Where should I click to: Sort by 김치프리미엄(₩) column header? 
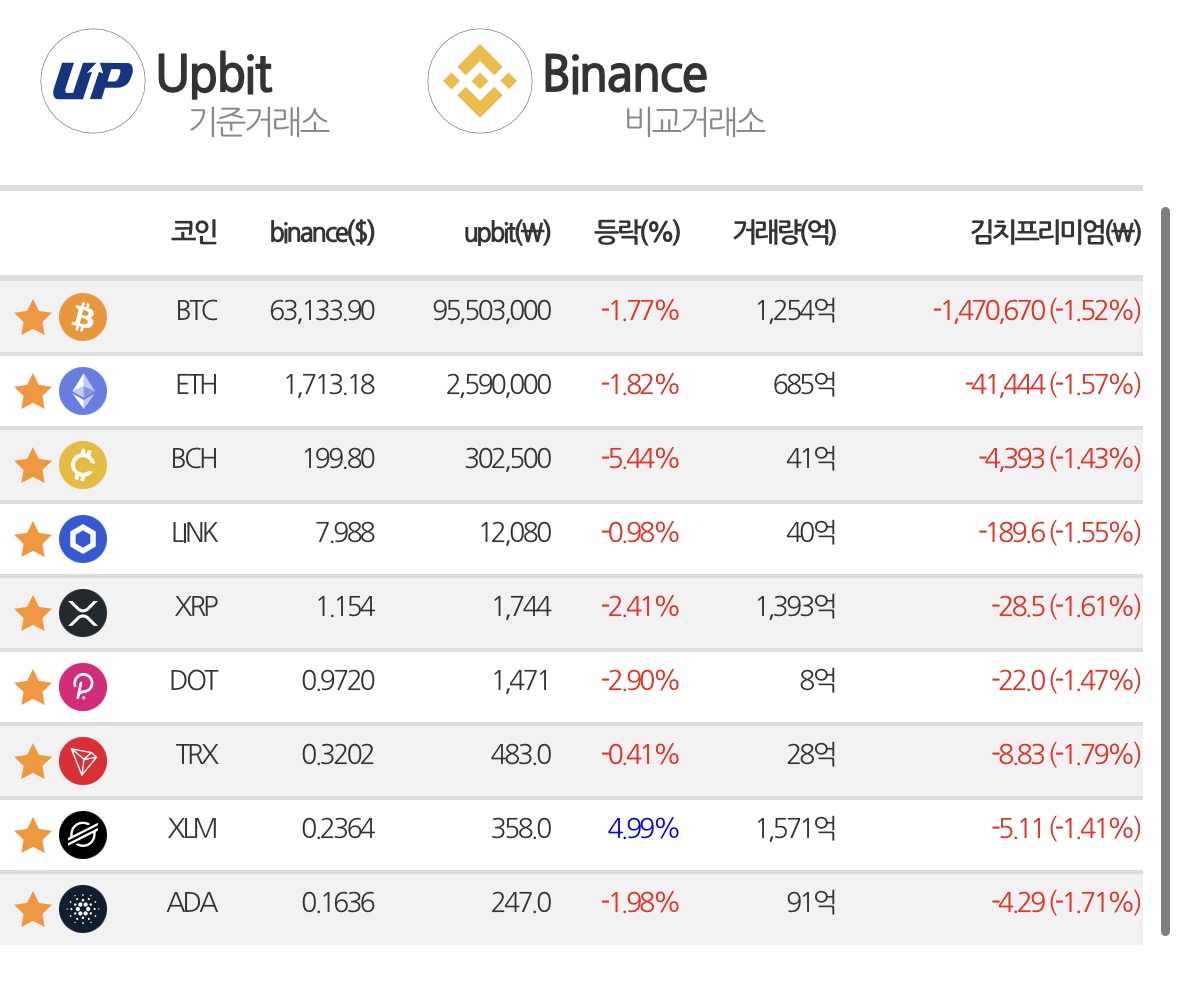[x=1055, y=232]
